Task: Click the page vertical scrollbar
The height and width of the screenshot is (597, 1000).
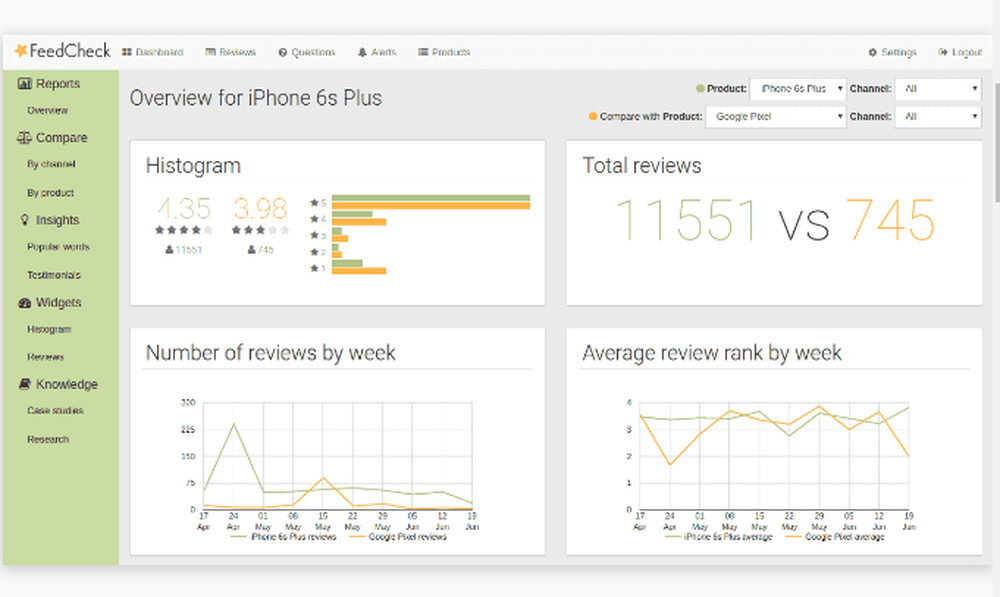Action: (x=997, y=144)
